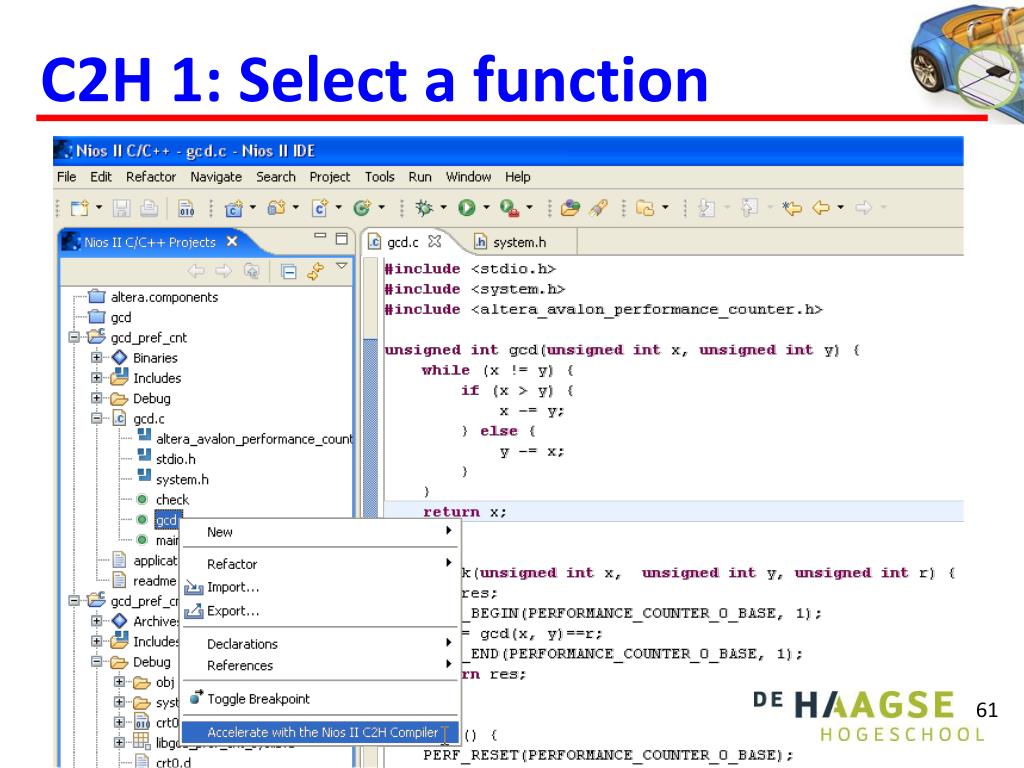The height and width of the screenshot is (768, 1024).
Task: Click the External Tools run icon
Action: tap(509, 208)
